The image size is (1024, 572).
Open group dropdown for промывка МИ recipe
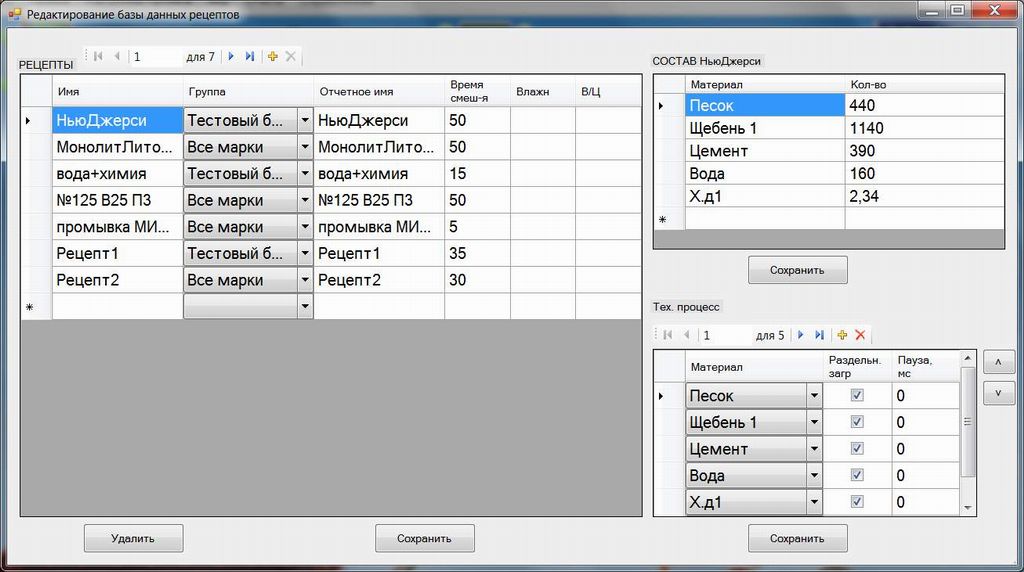[305, 227]
